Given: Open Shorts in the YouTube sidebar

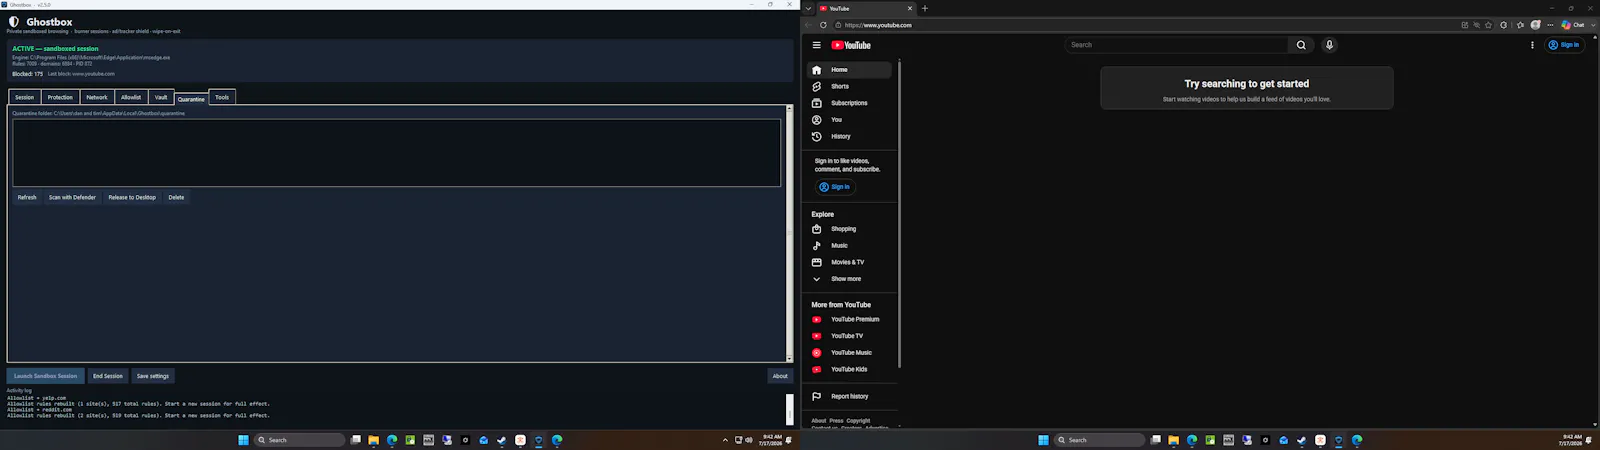Looking at the screenshot, I should point(849,87).
